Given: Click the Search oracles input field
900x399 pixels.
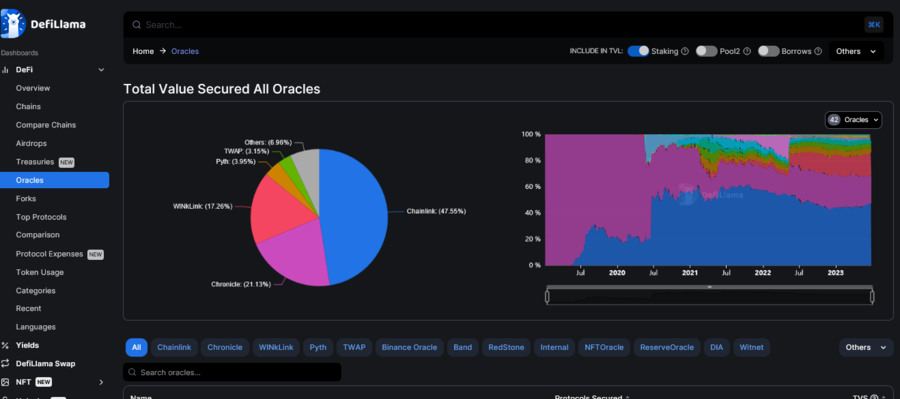Looking at the screenshot, I should [232, 372].
